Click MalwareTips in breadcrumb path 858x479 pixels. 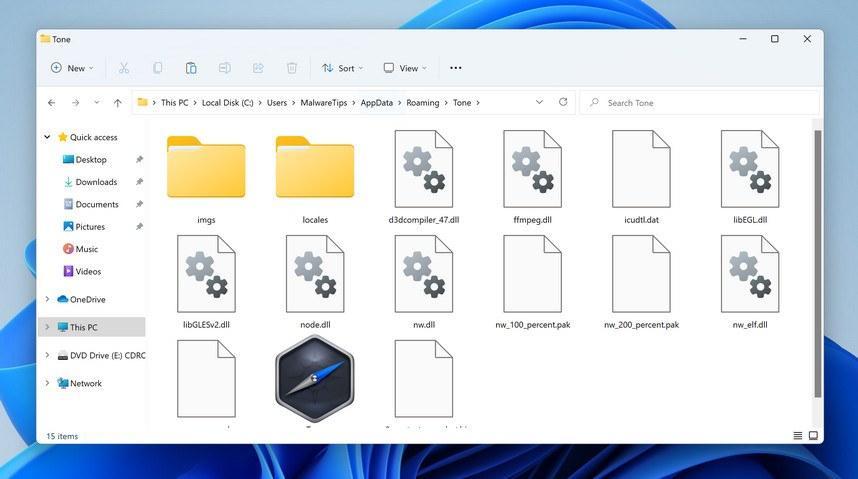324,102
